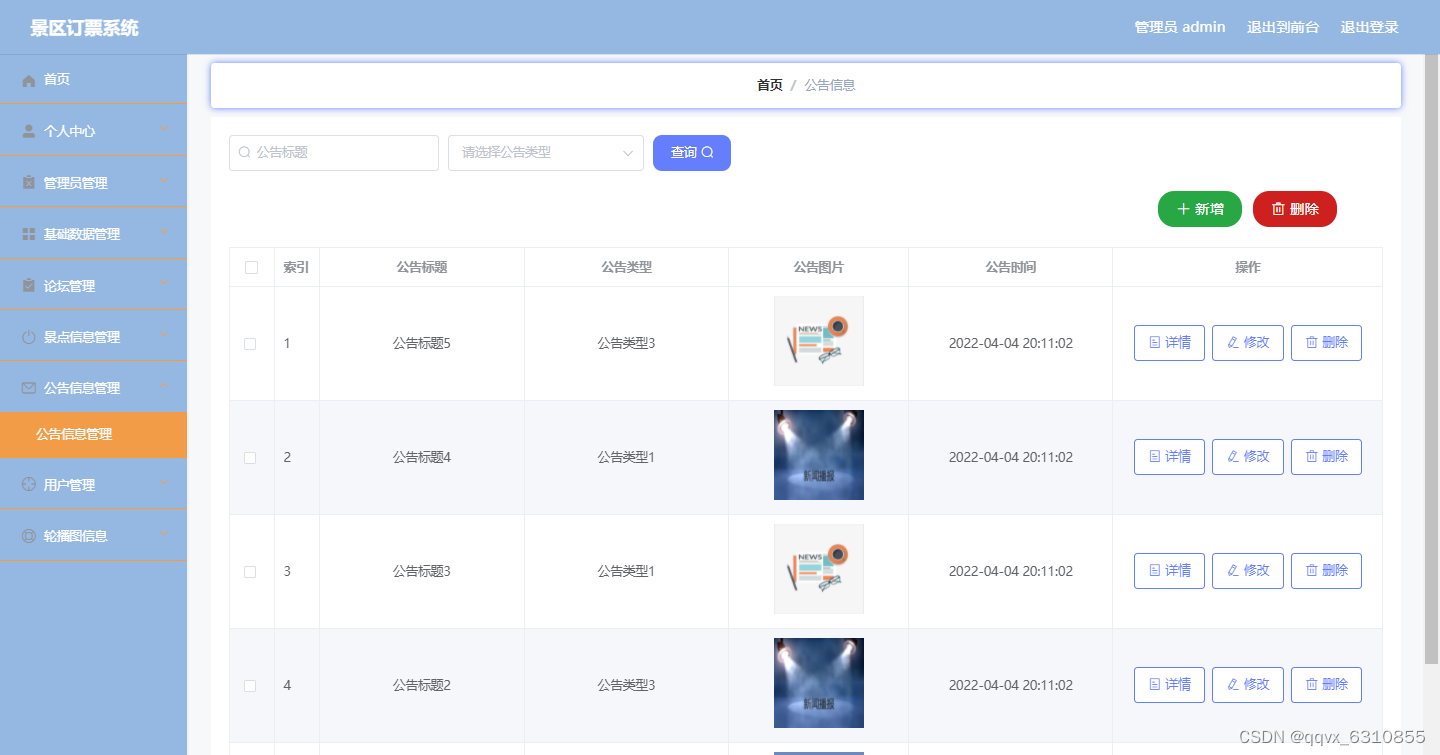Screen dimensions: 1440x755
Task: Select the highlighted 公告信息管理 submenu item
Action: (x=93, y=435)
